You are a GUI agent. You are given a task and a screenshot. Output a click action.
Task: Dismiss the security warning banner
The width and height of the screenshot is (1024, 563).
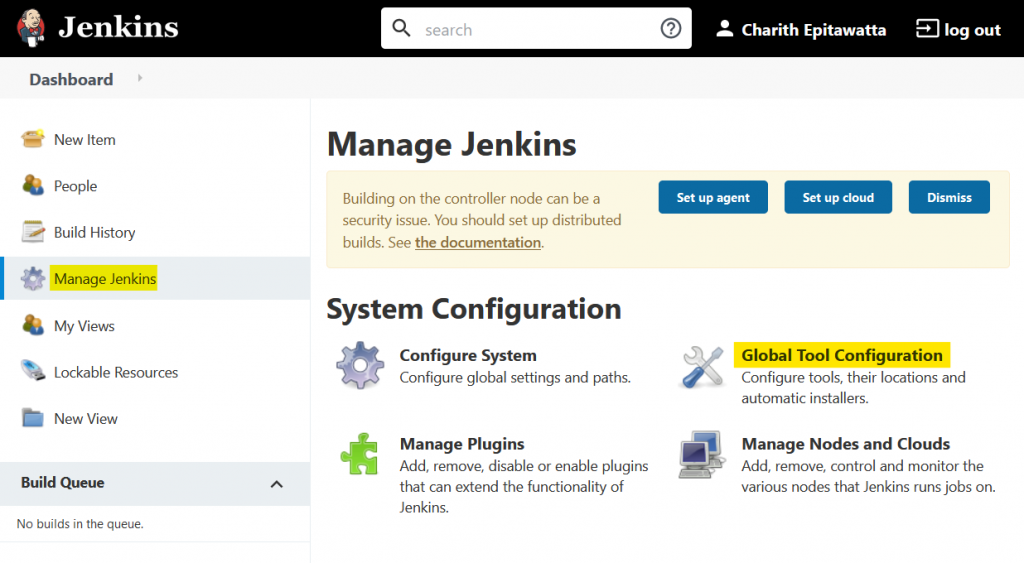point(949,197)
